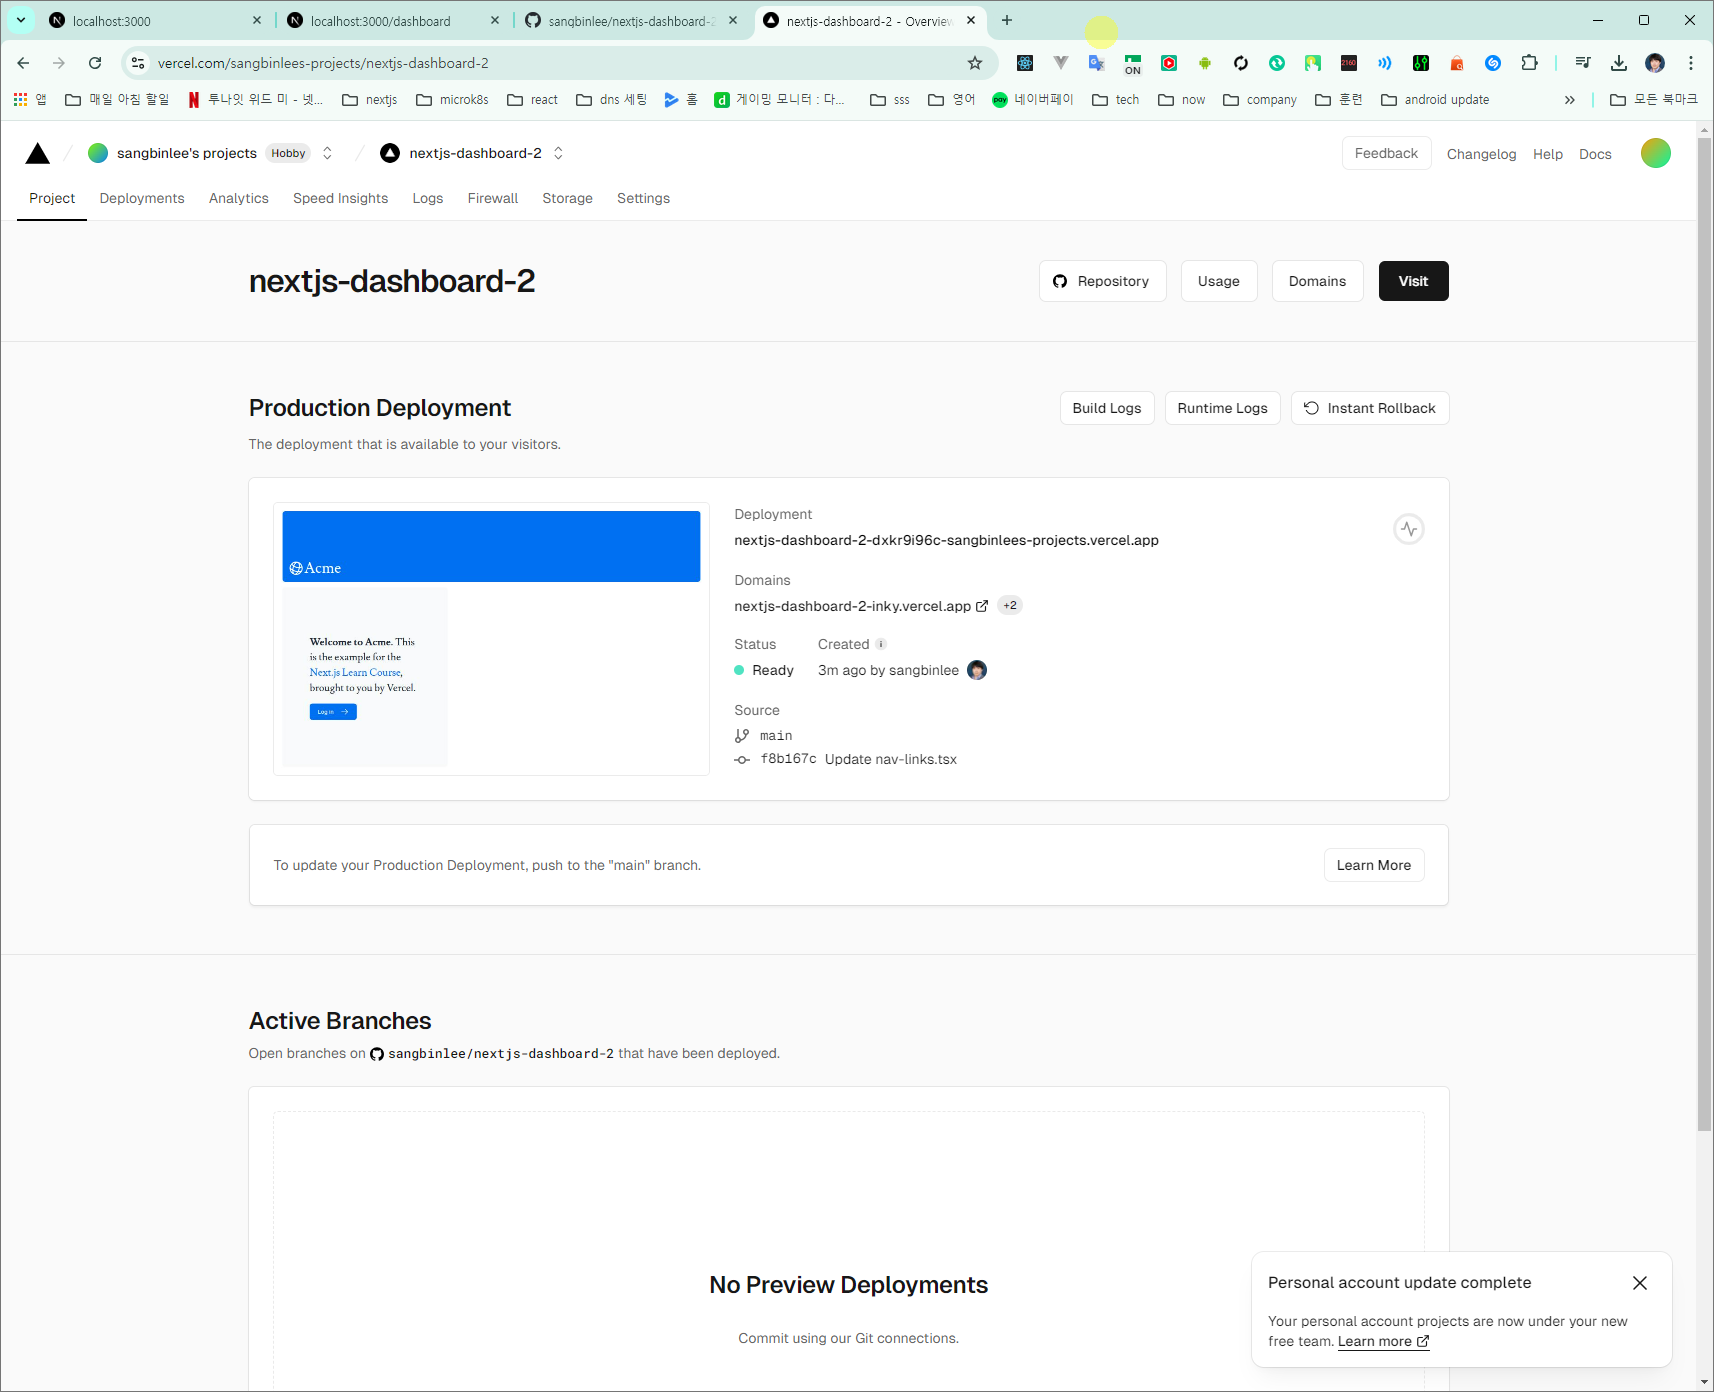Screen dimensions: 1714x1392
Task: Switch to the localhost:3000/dashboard browser tab
Action: tap(393, 20)
